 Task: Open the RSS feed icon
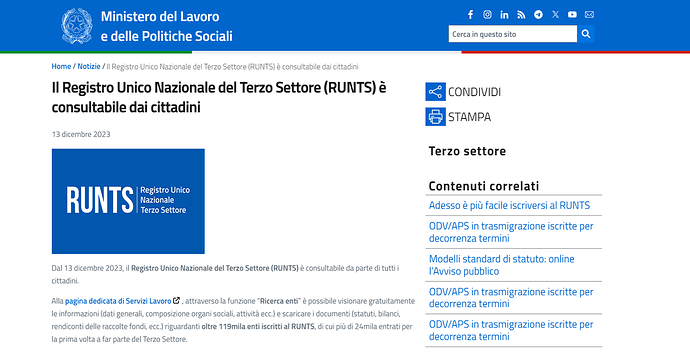[521, 15]
